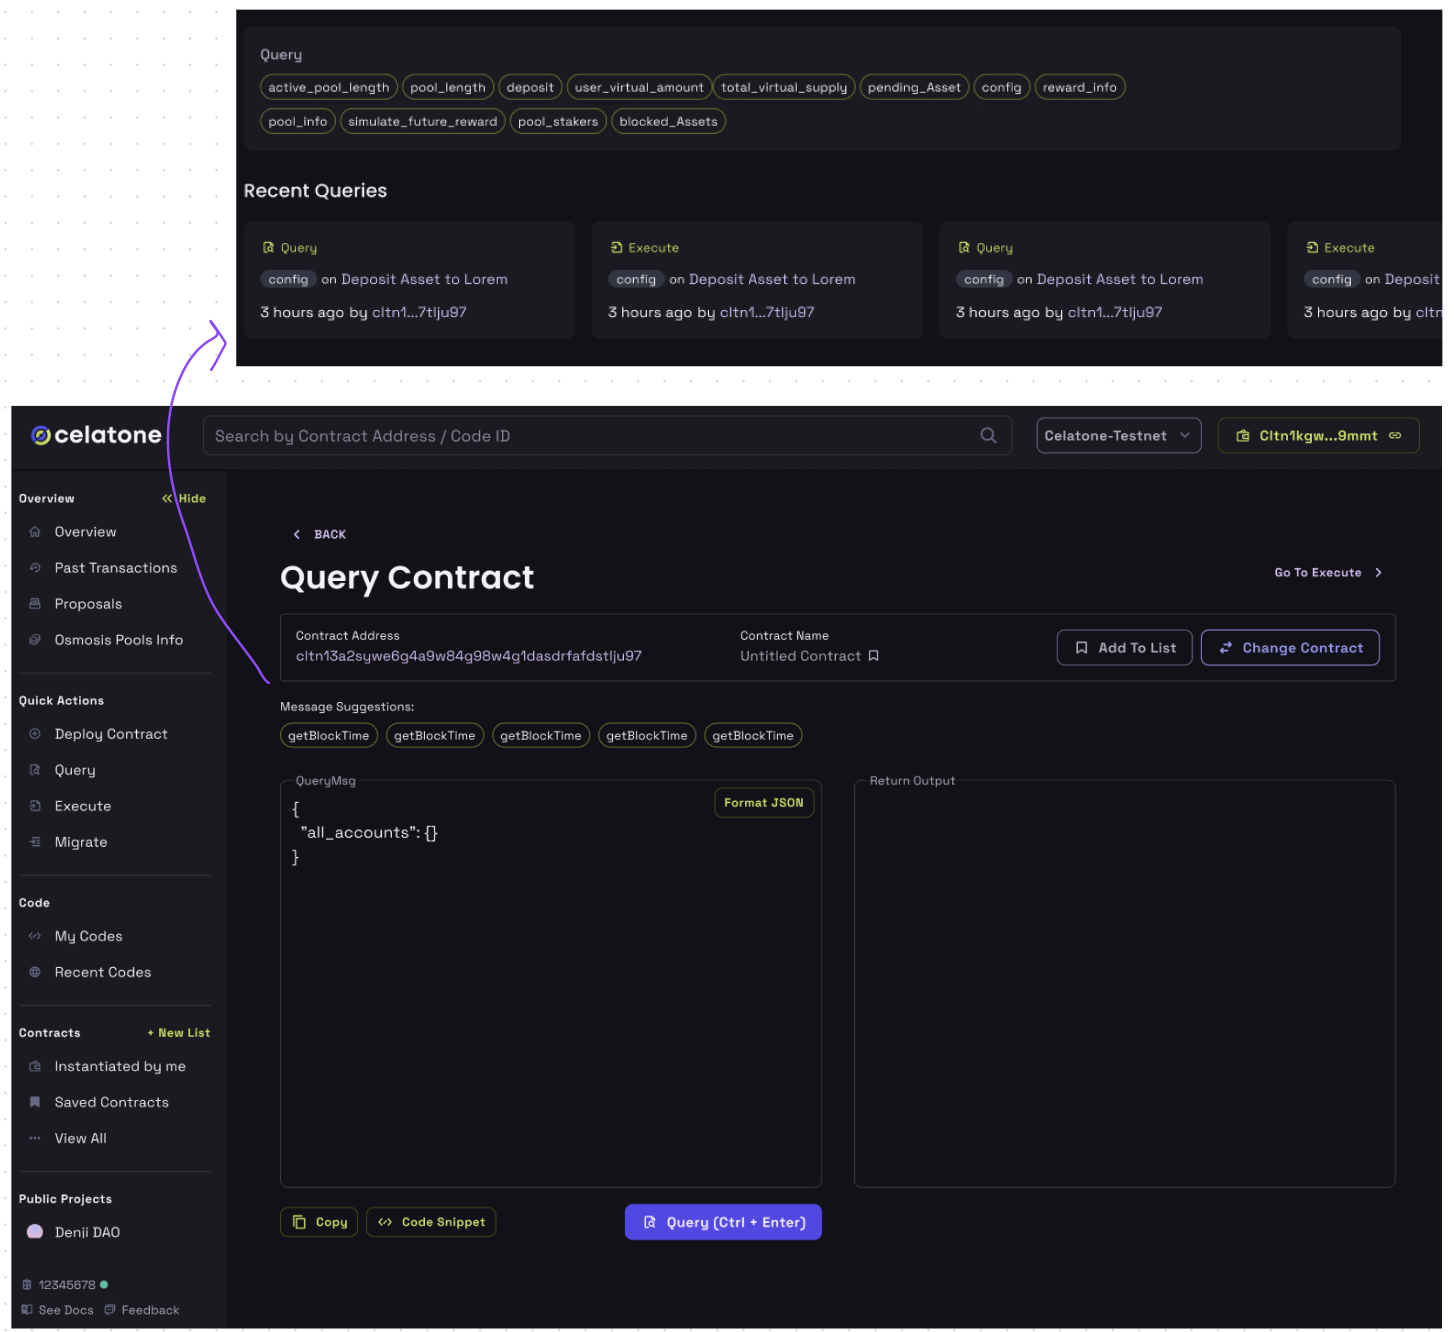Click the Change Contract button
The height and width of the screenshot is (1332, 1454).
coord(1290,648)
